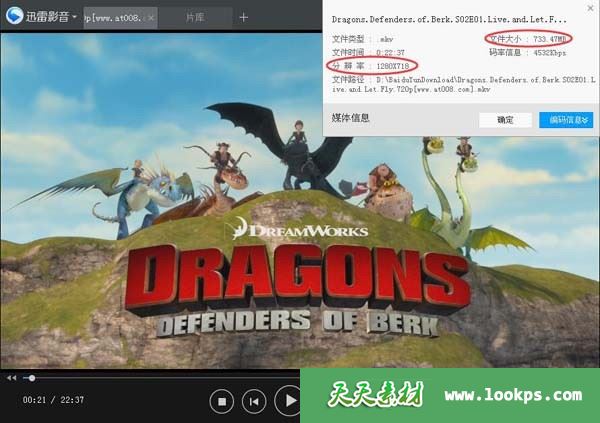
Task: Open the 迅雷影音 main menu dropdown
Action: pyautogui.click(x=73, y=18)
